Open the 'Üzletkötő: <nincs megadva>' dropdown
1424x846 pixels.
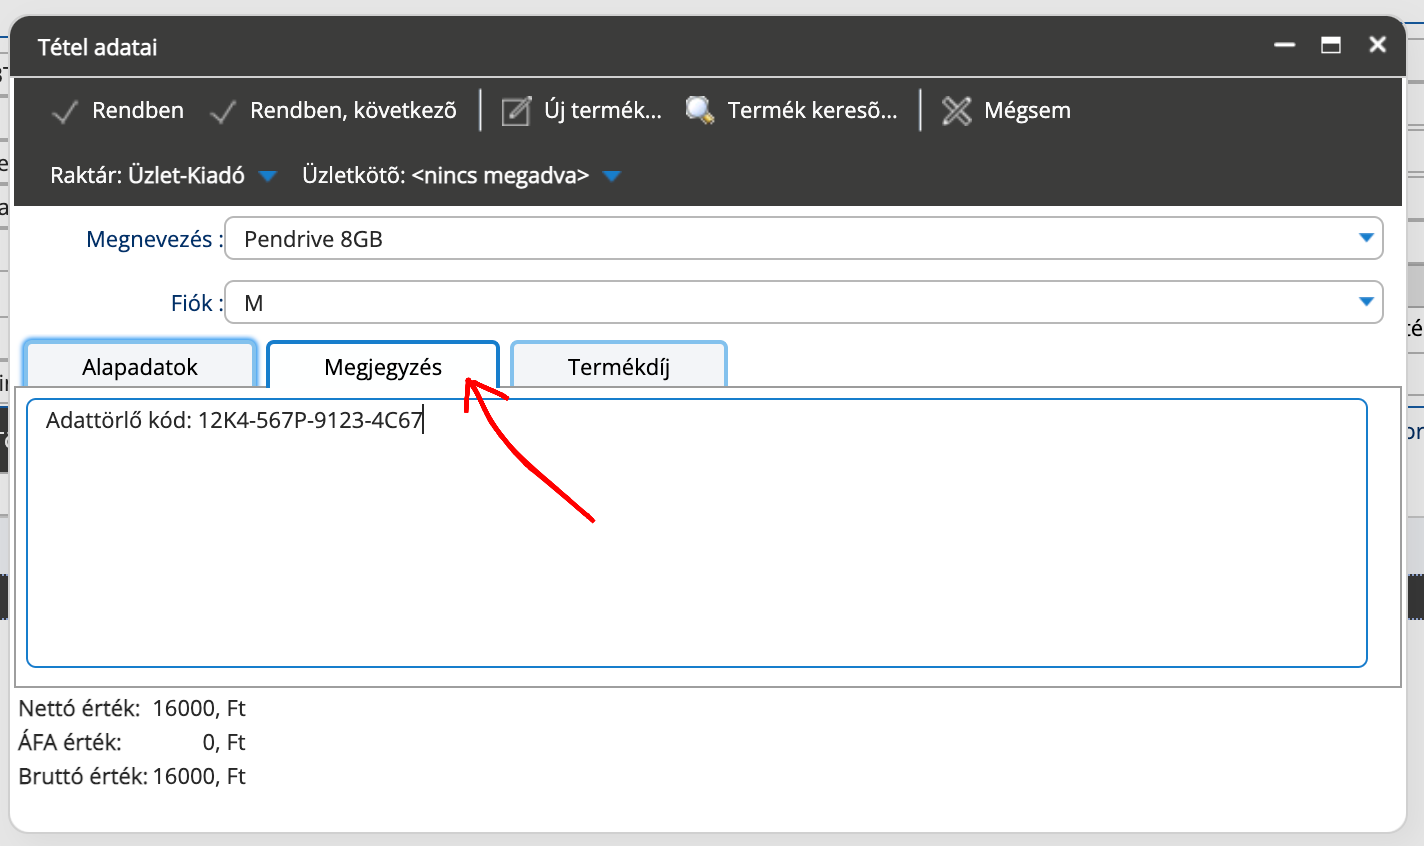612,176
